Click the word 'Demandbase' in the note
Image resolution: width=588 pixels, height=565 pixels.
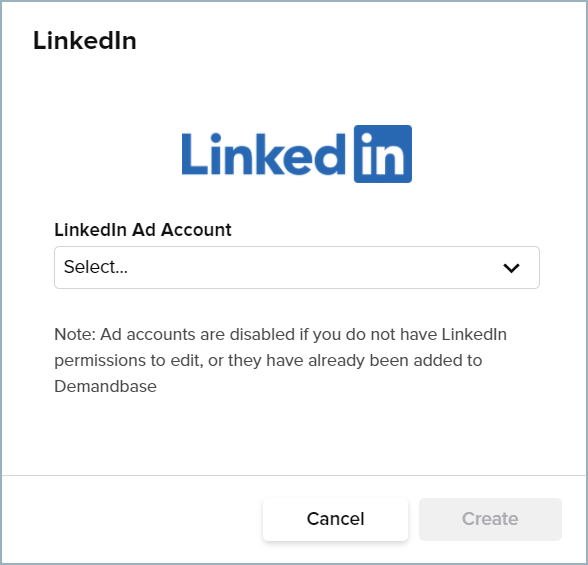[x=105, y=386]
